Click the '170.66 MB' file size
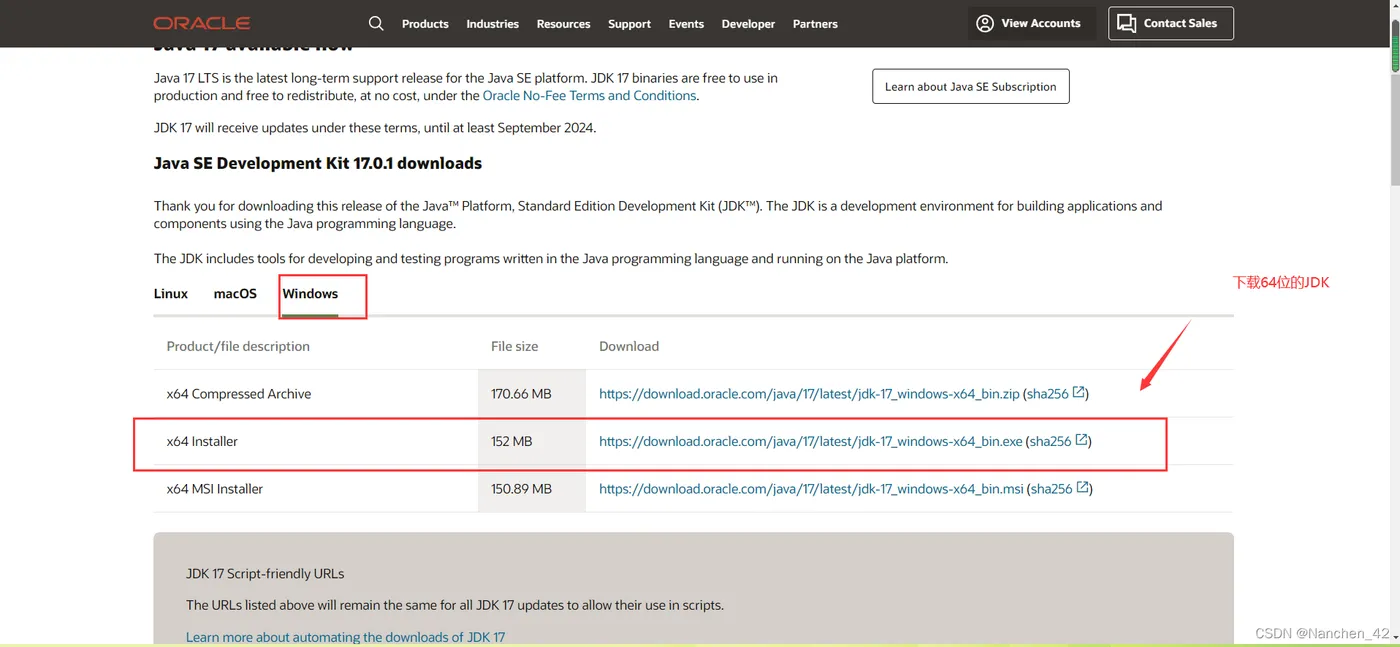This screenshot has width=1400, height=647. [521, 394]
